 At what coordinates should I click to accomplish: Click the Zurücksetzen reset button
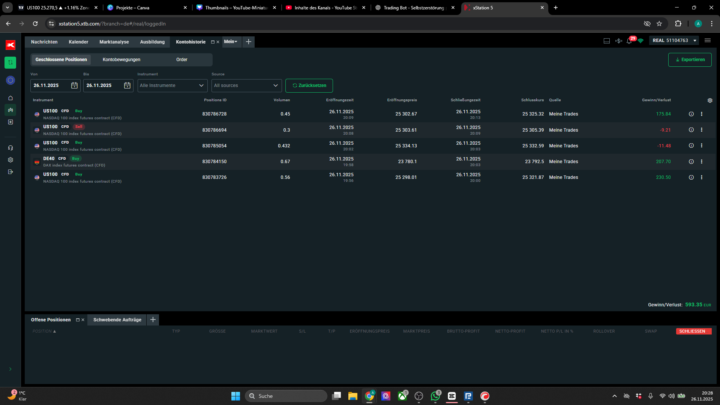(309, 85)
